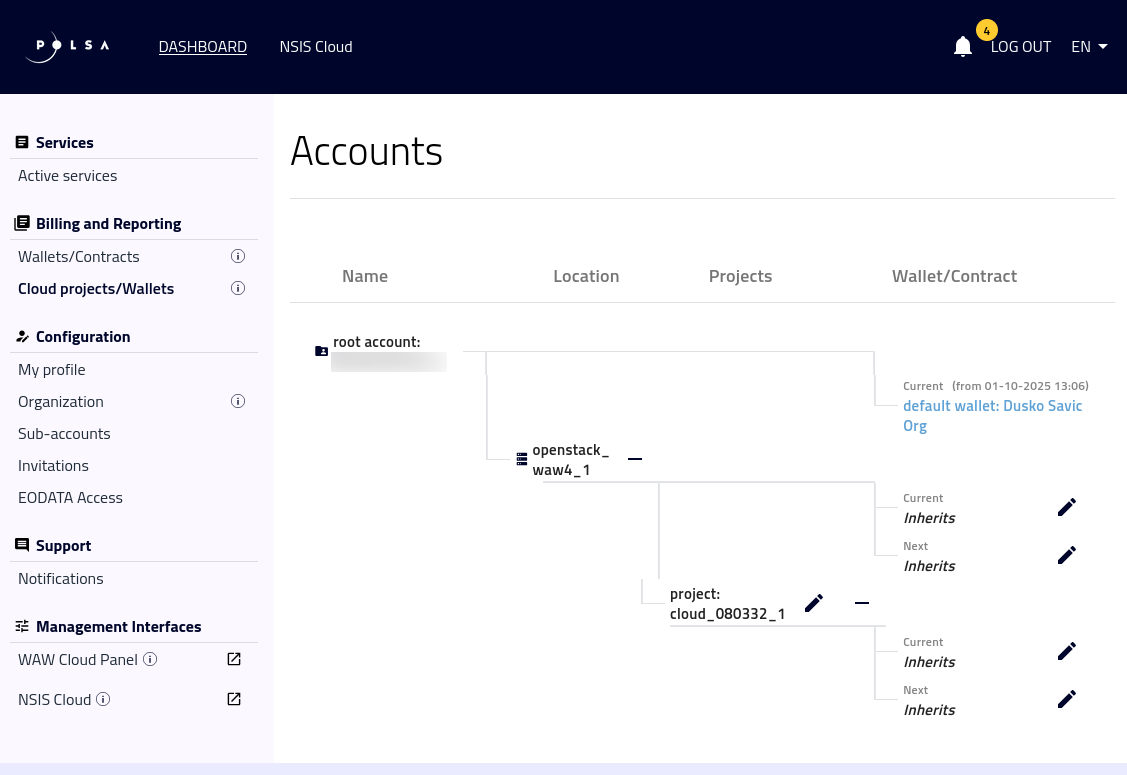This screenshot has height=775, width=1127.
Task: Open the EN language dropdown
Action: coord(1089,47)
